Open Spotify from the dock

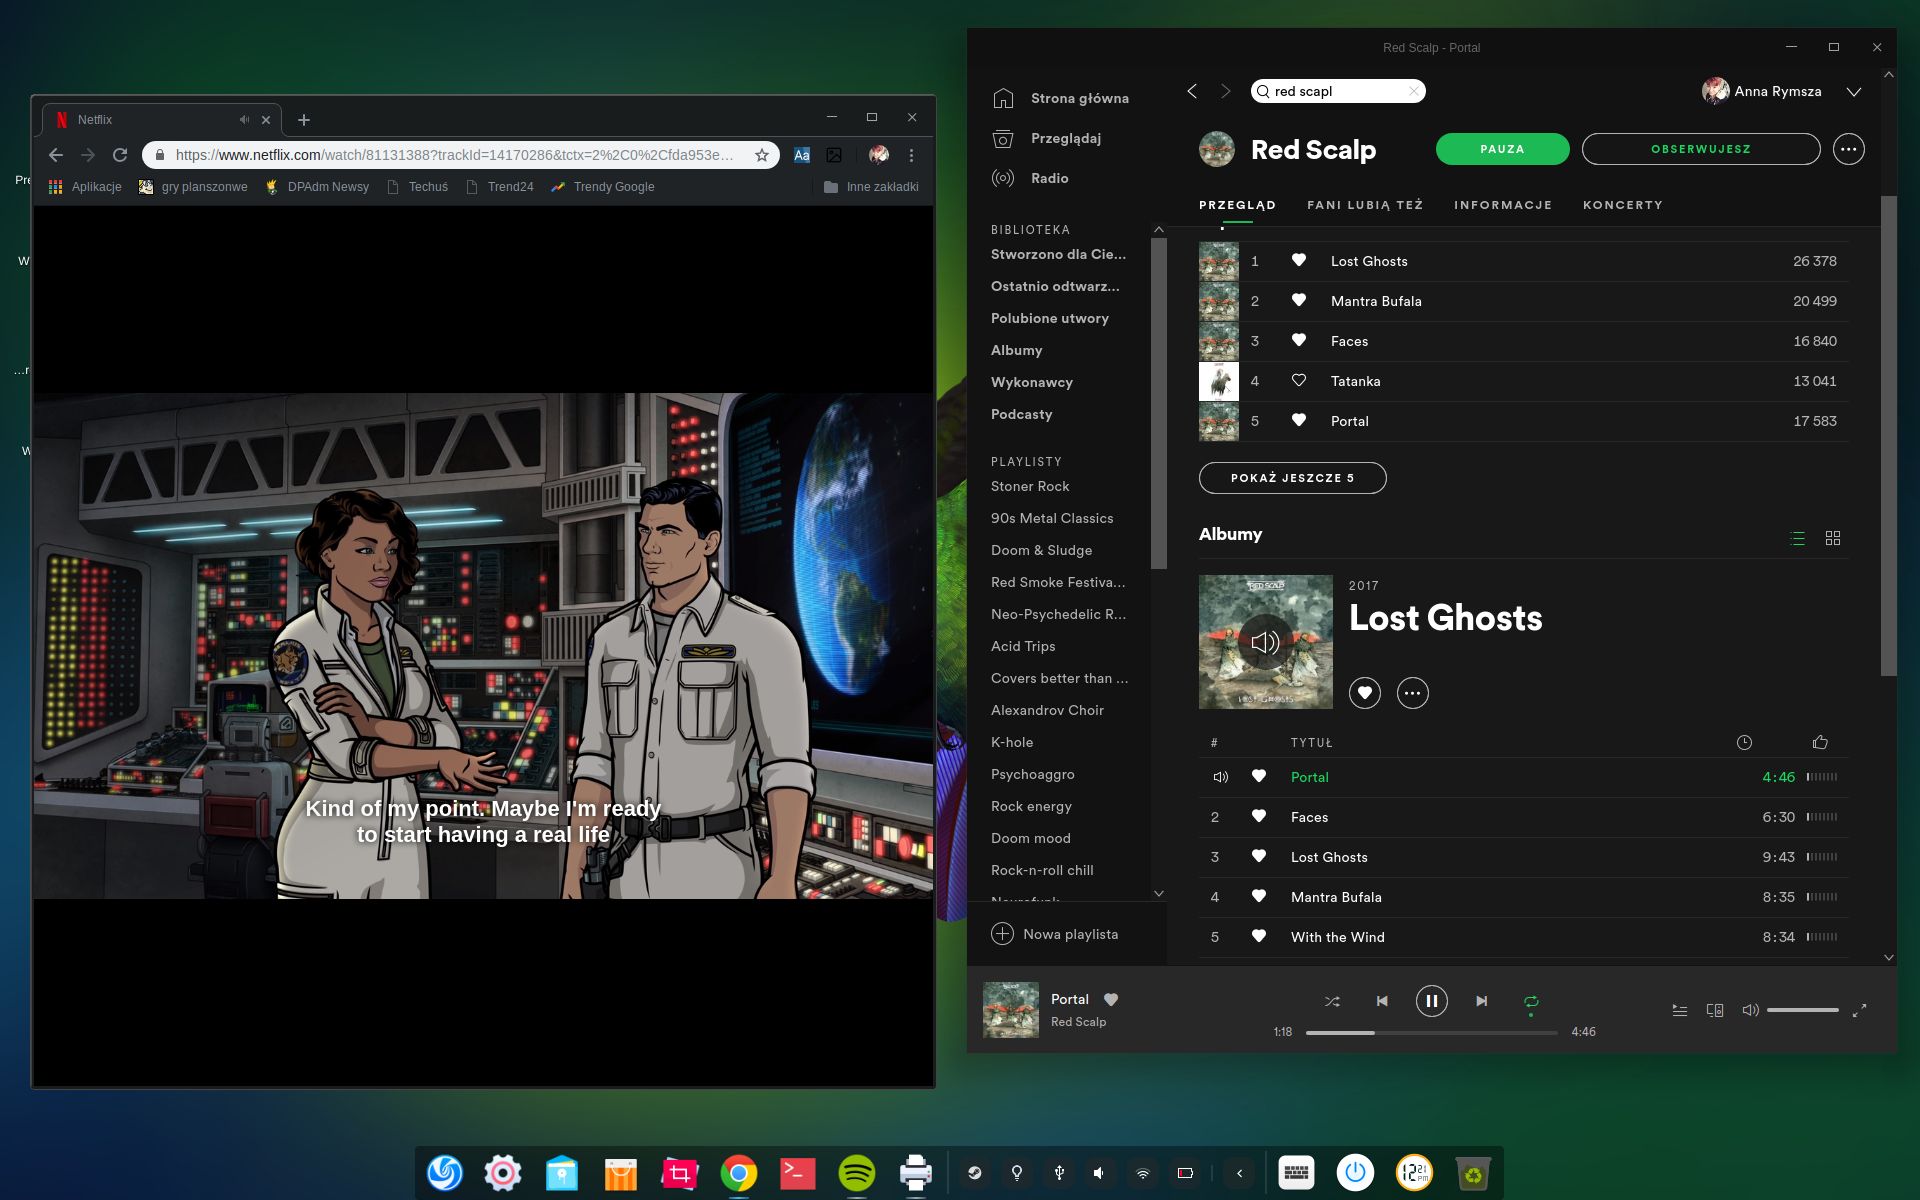click(x=856, y=1173)
